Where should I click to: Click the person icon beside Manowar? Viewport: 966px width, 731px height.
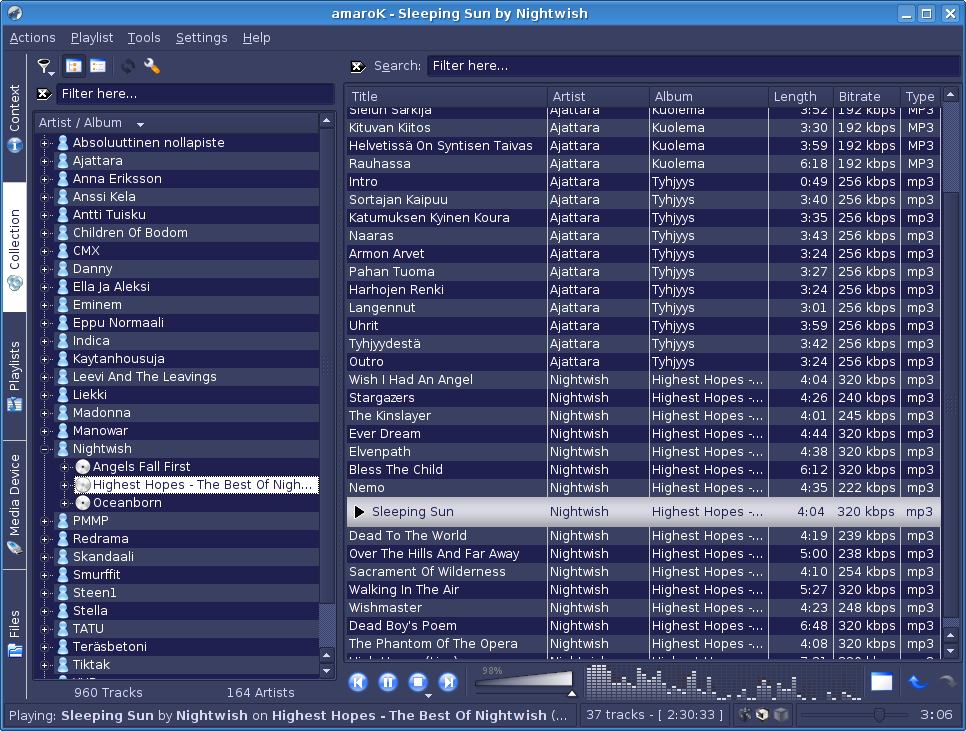click(63, 431)
